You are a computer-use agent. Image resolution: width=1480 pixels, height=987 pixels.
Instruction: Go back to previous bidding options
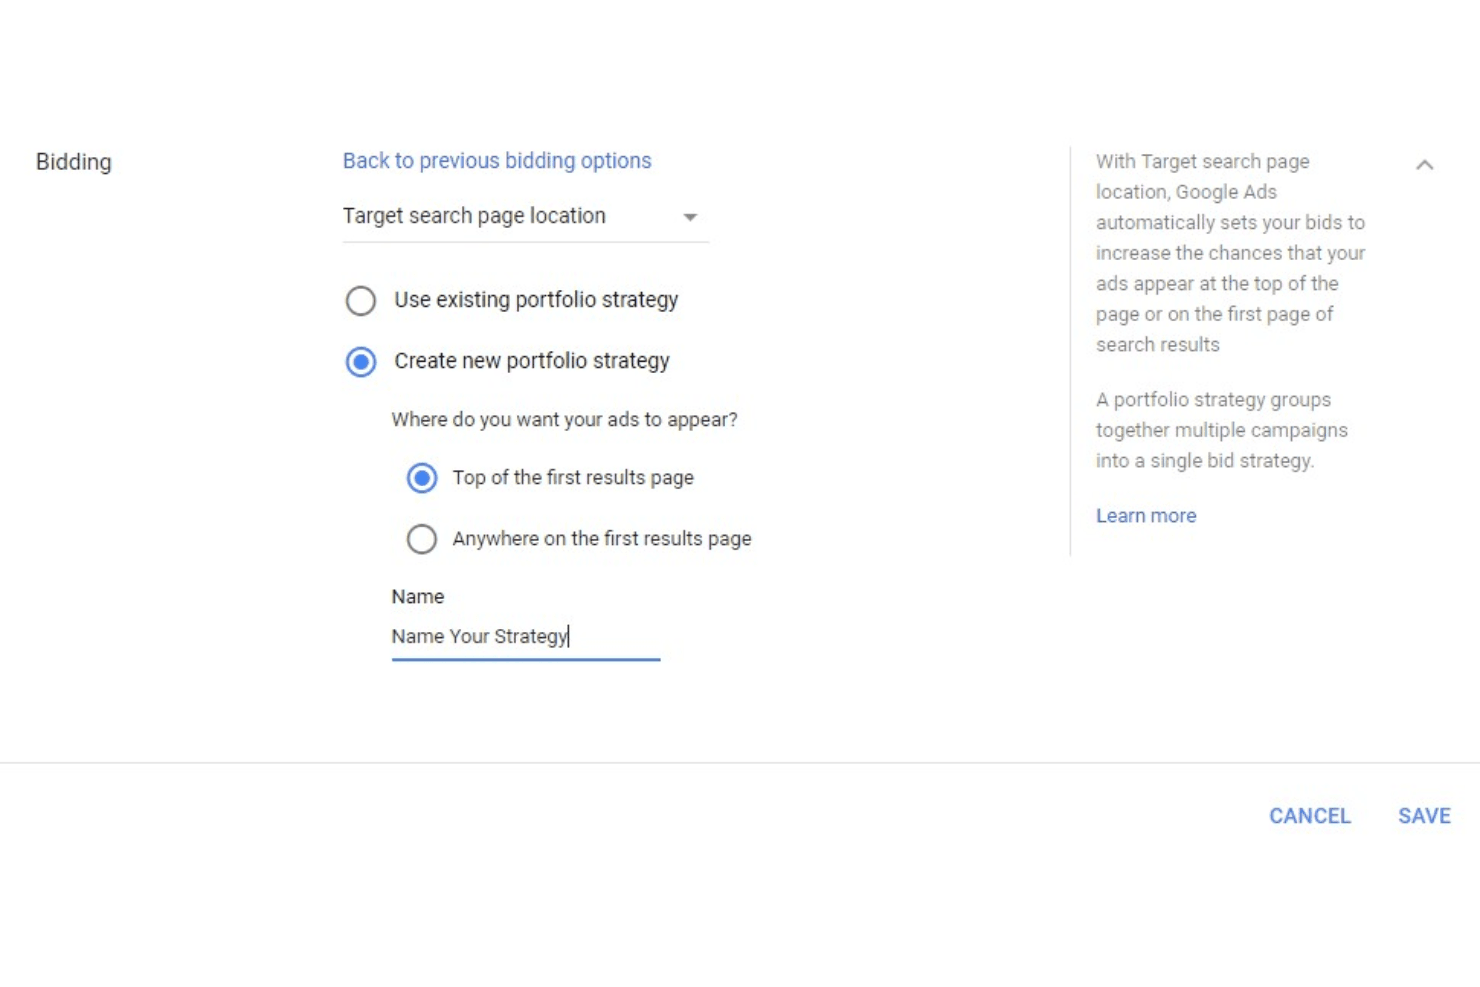click(497, 161)
